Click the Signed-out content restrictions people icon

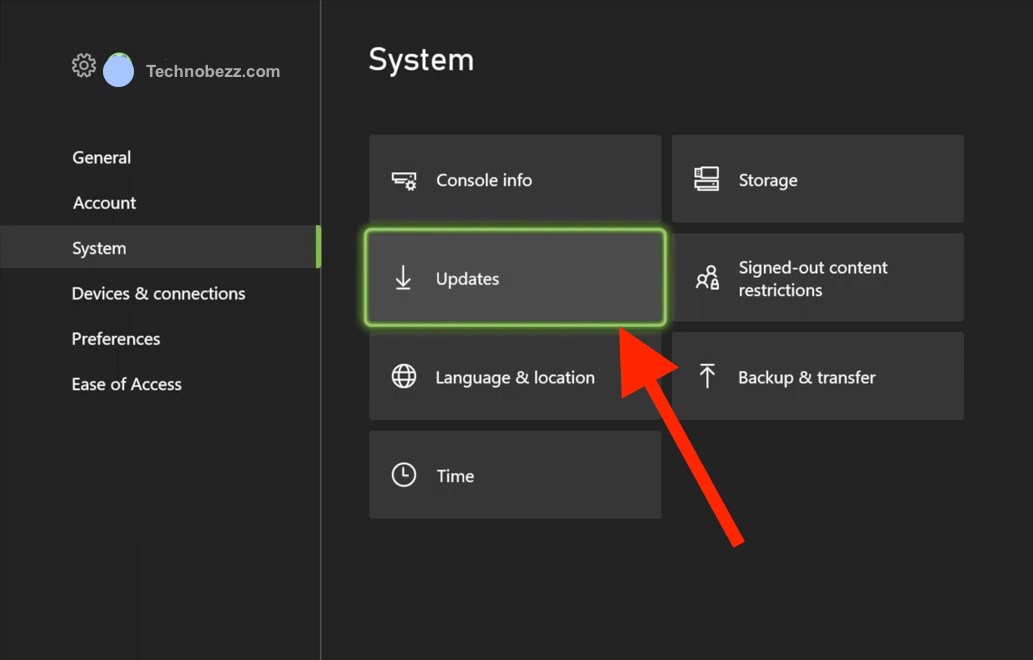click(707, 278)
